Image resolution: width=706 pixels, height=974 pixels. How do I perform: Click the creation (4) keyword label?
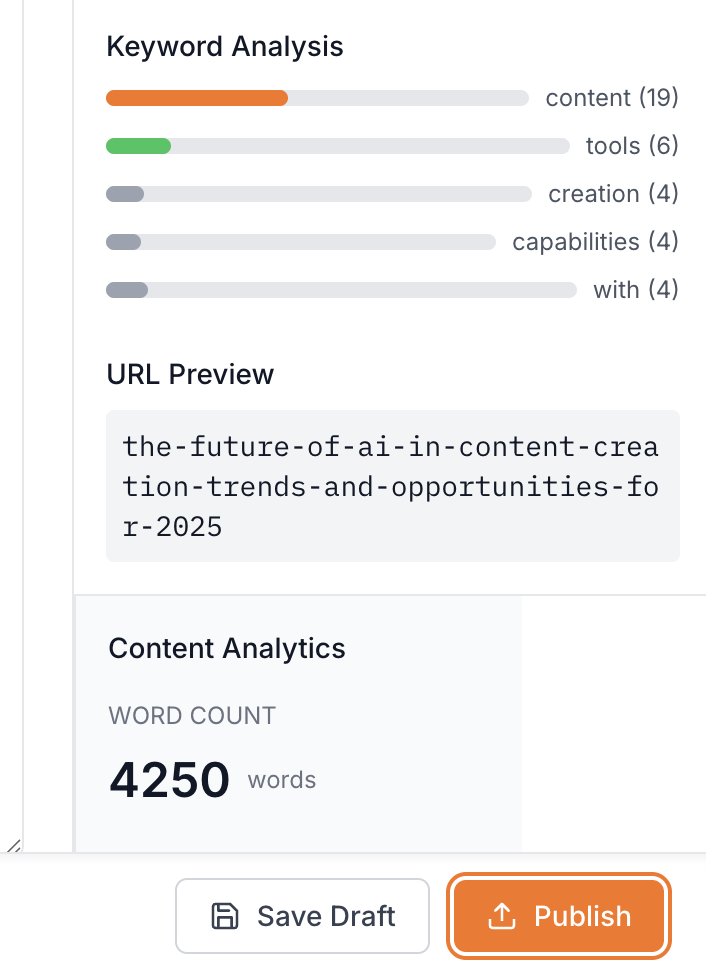point(612,193)
